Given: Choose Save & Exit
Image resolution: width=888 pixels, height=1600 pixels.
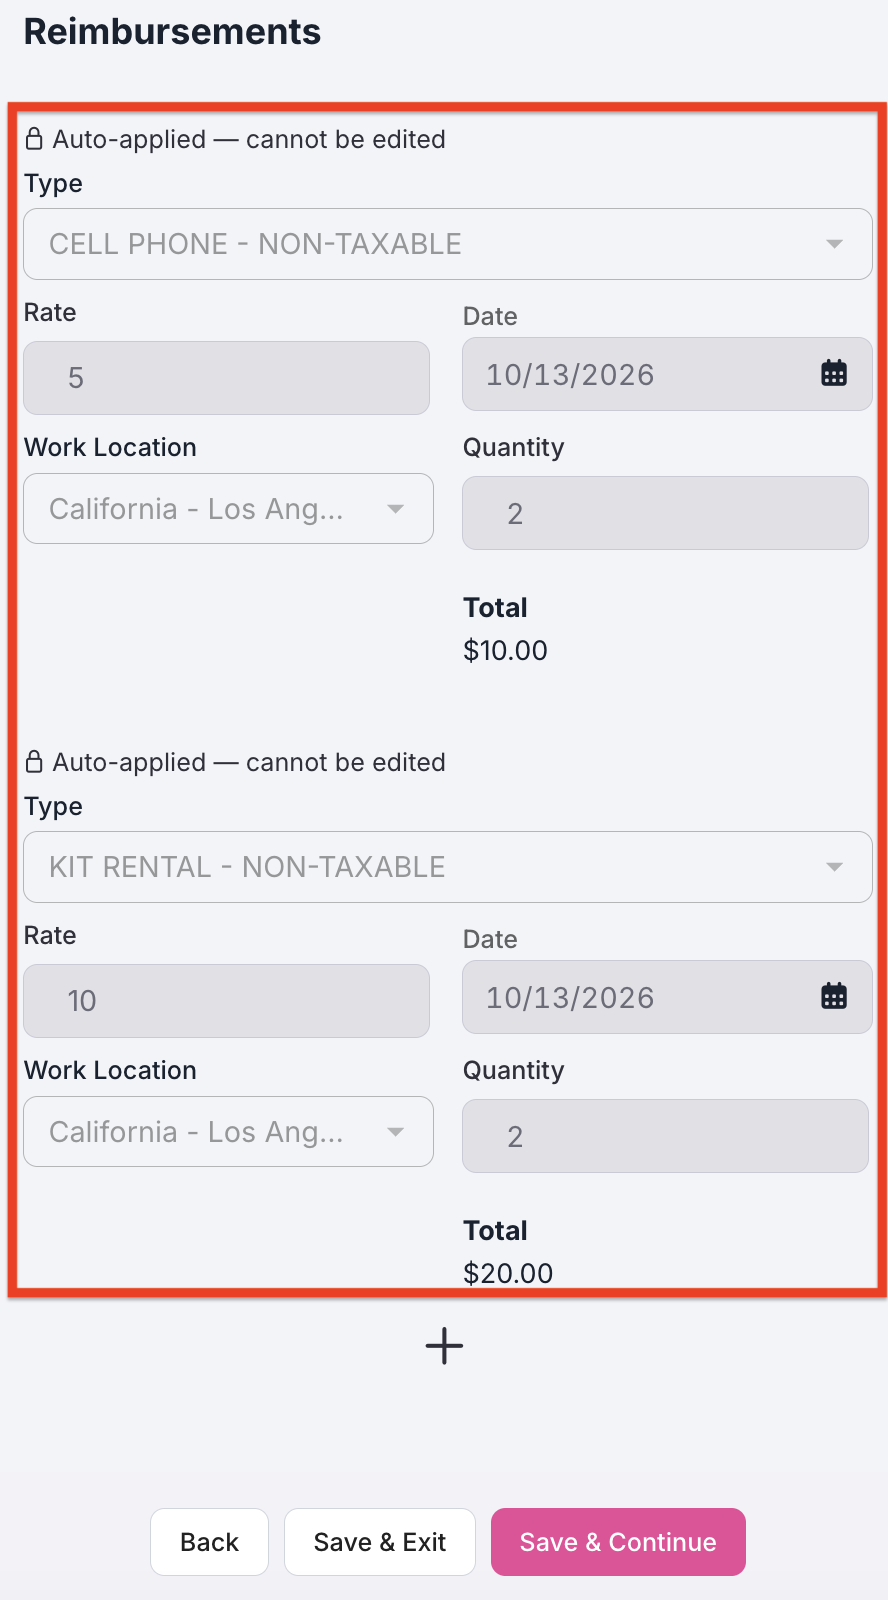Looking at the screenshot, I should click(380, 1542).
